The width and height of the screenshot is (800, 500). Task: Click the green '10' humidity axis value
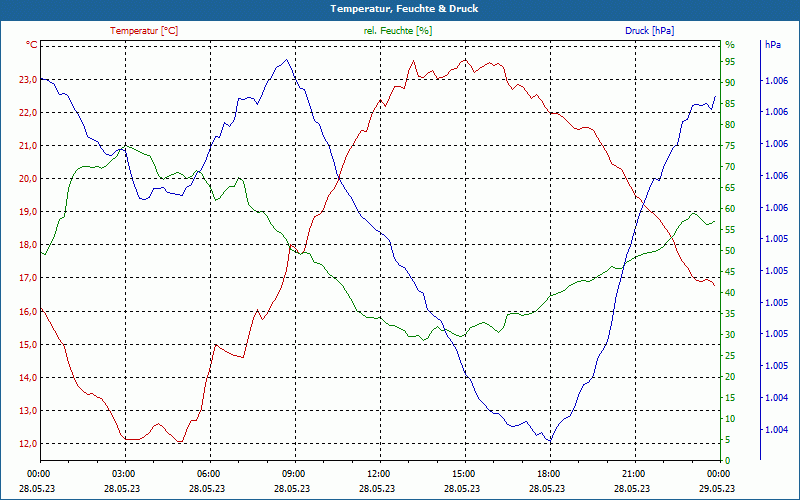coord(730,419)
